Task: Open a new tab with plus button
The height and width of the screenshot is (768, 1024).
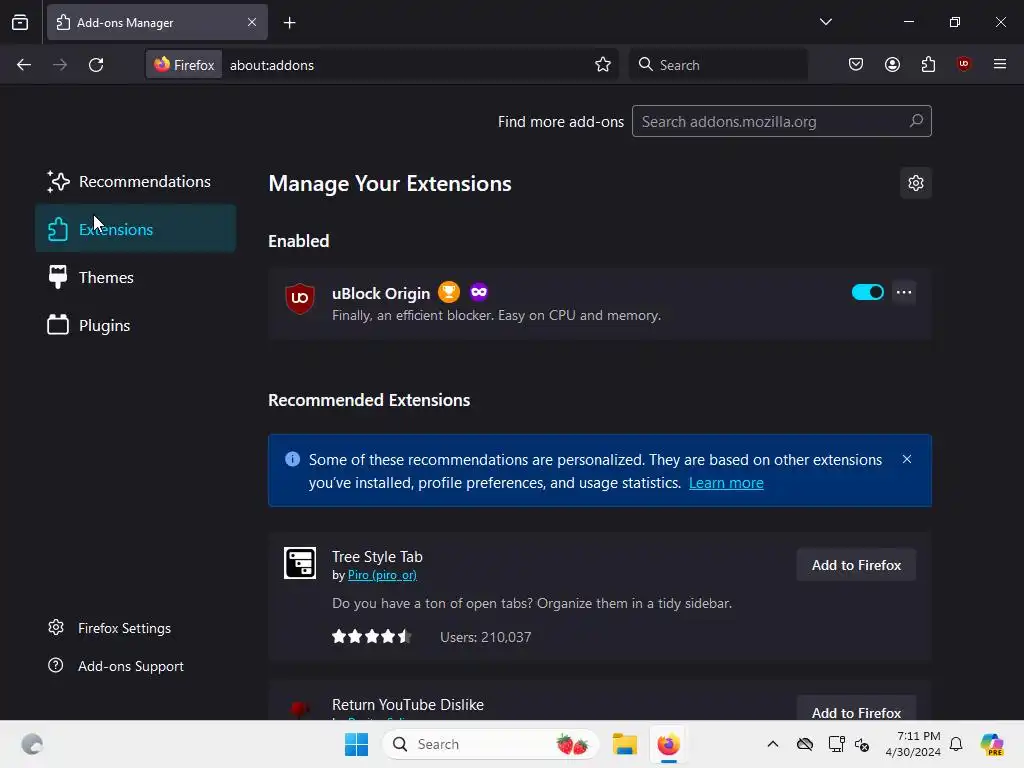Action: [x=289, y=23]
